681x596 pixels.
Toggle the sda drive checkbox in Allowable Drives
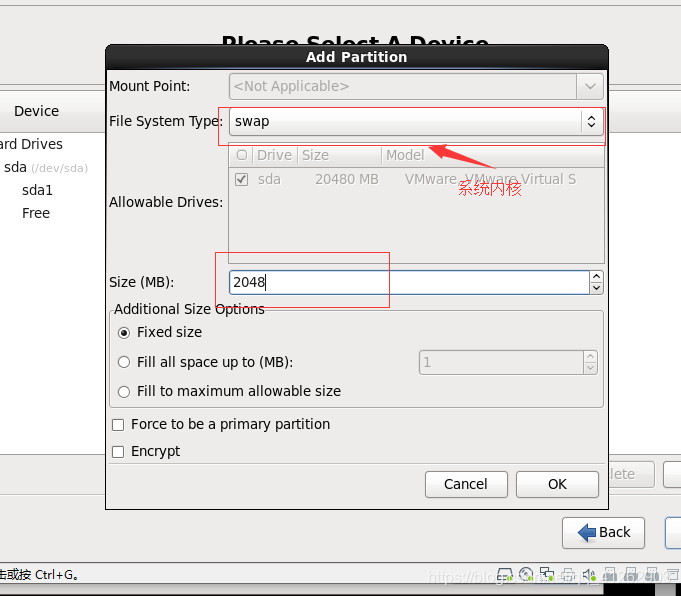pos(241,179)
